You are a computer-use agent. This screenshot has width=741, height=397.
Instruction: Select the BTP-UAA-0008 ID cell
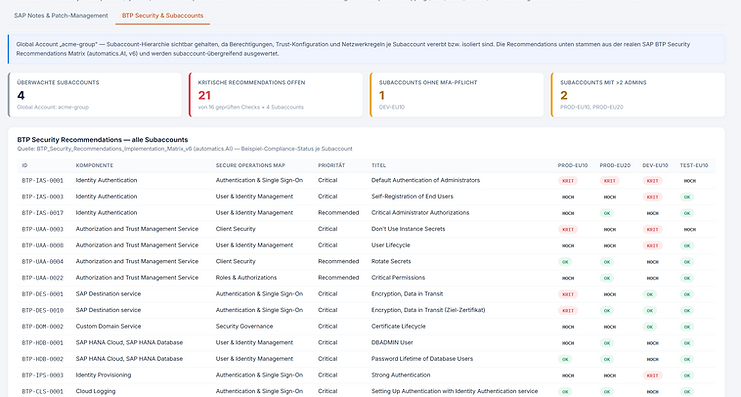[x=43, y=245]
